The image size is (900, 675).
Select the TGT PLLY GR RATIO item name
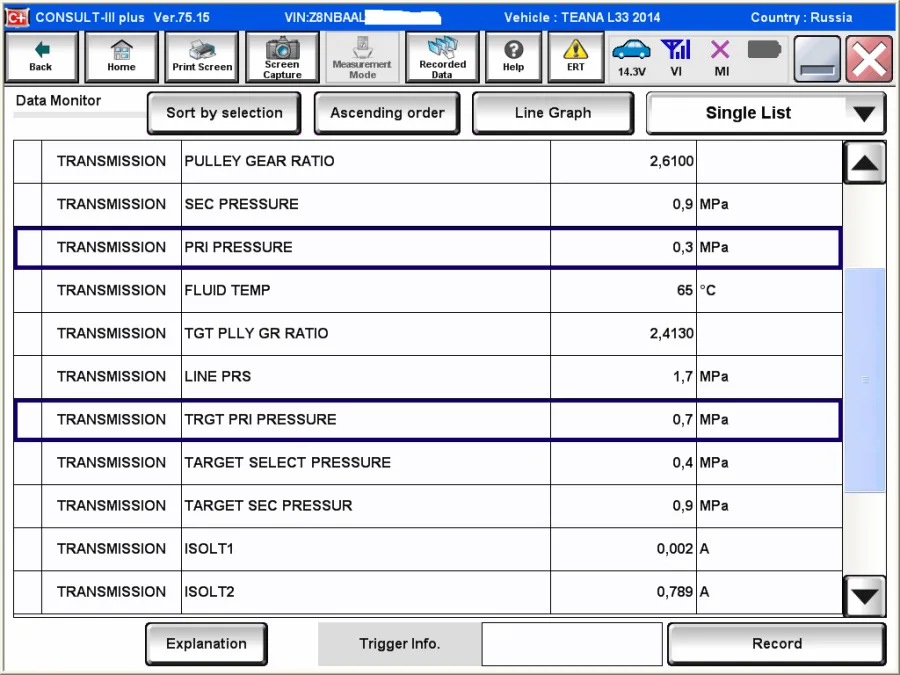tap(257, 333)
